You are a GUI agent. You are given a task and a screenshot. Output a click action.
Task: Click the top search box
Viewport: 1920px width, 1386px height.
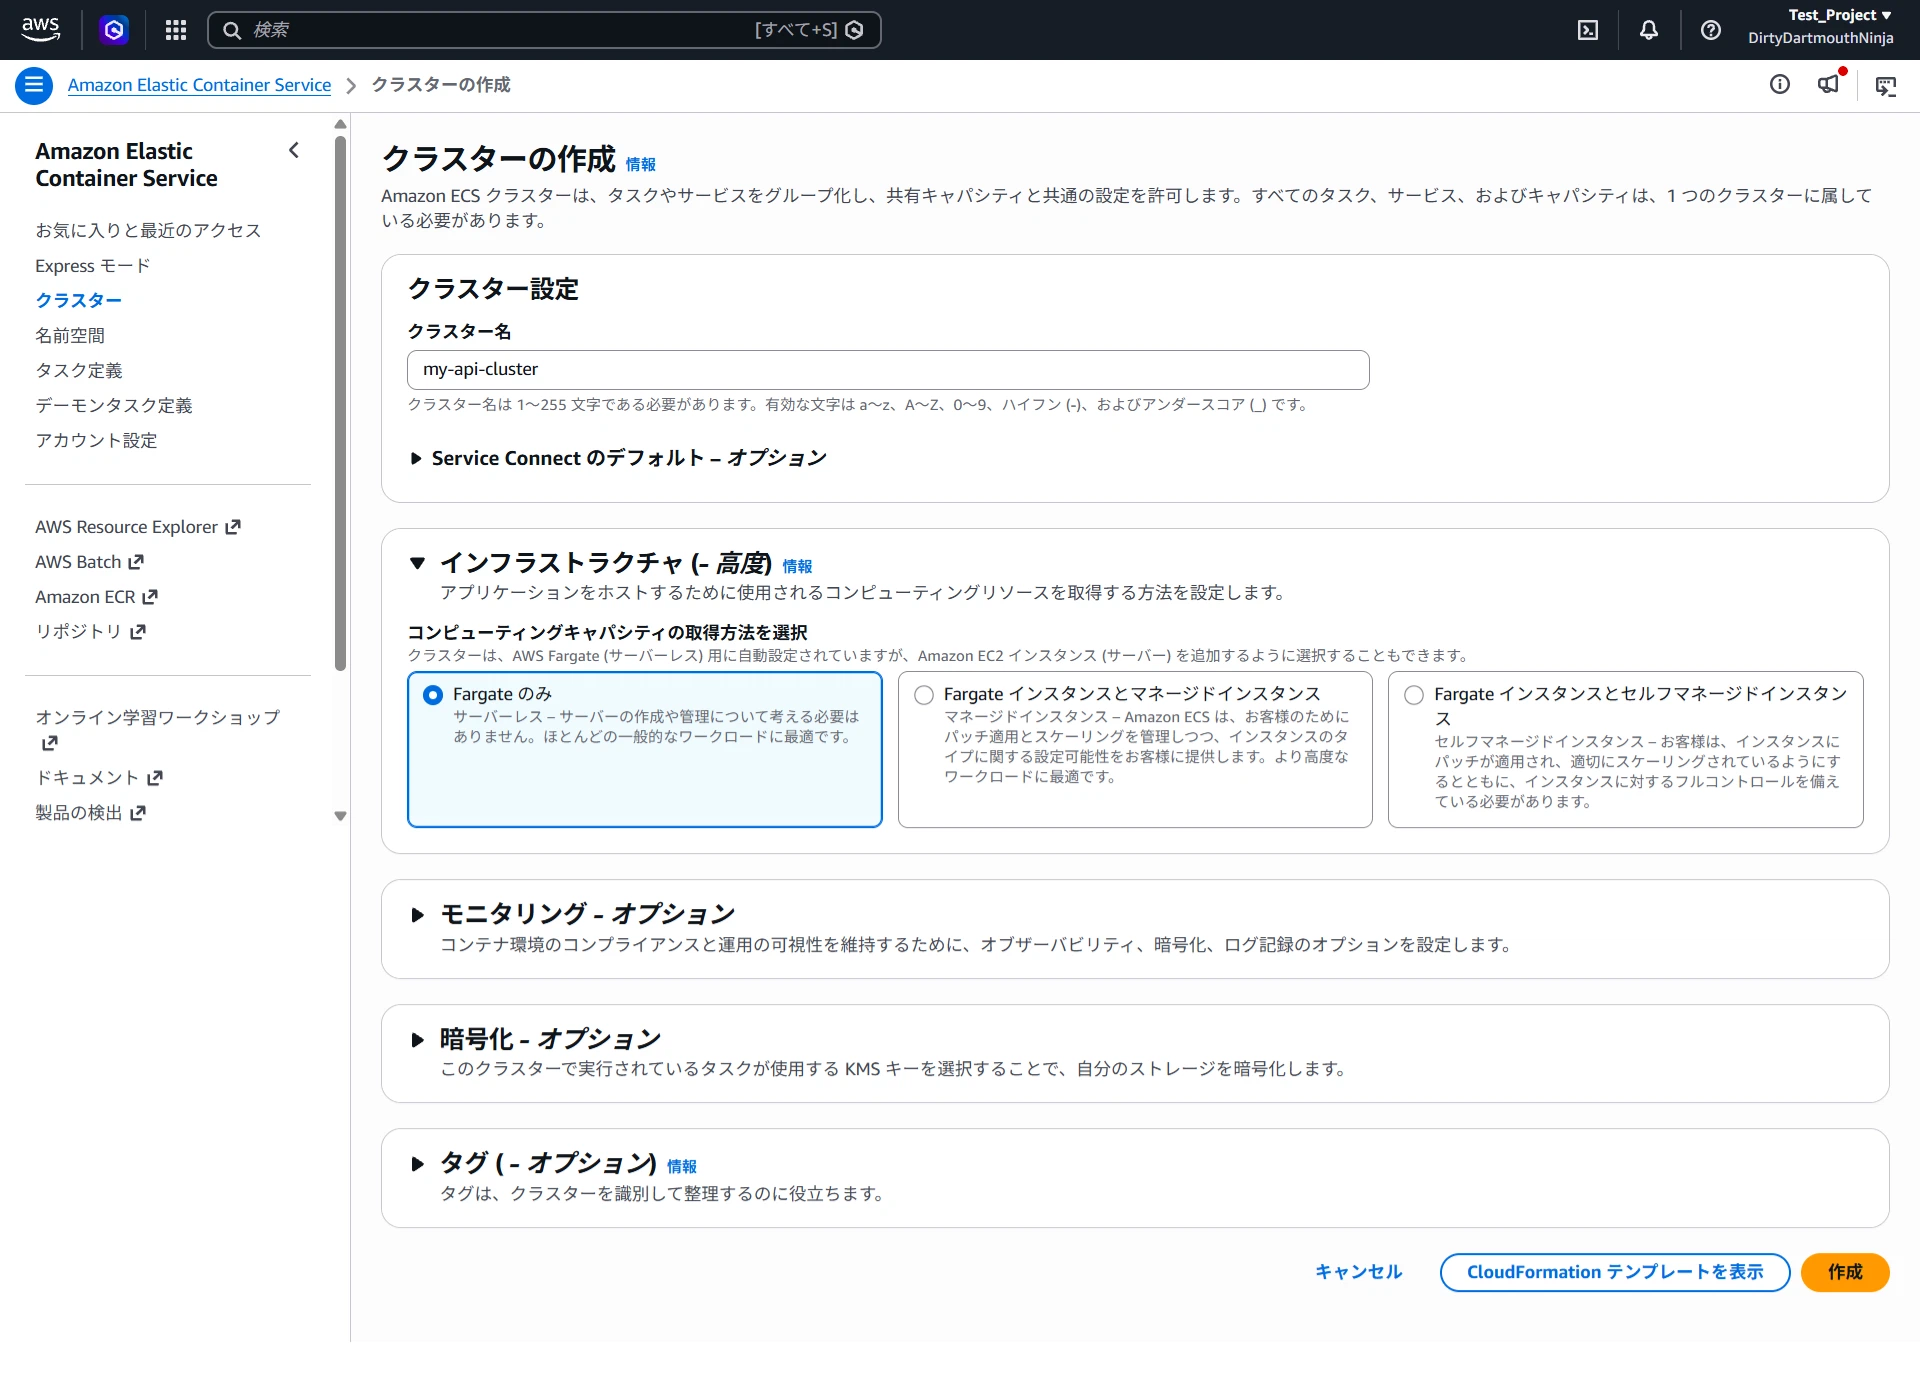tap(544, 30)
